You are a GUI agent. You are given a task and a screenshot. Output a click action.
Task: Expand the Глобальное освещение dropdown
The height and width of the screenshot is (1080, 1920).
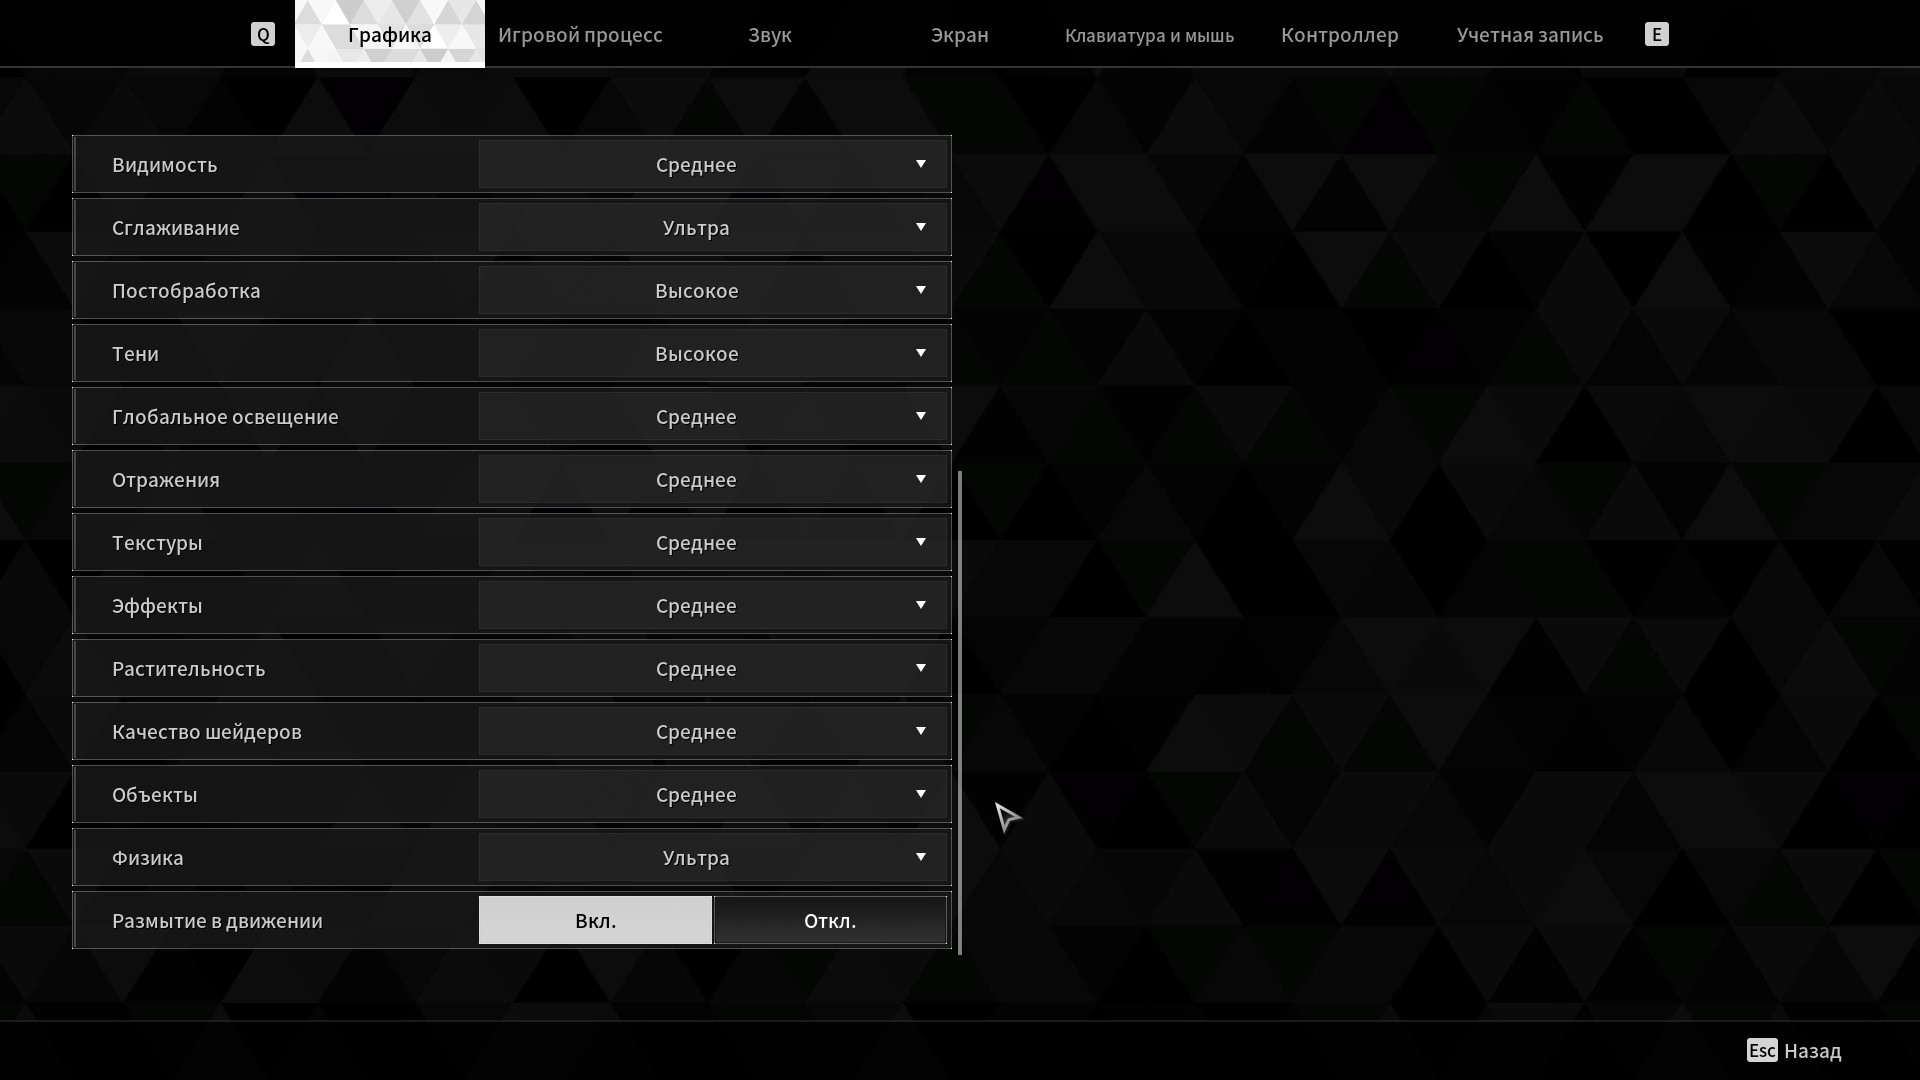click(x=713, y=417)
